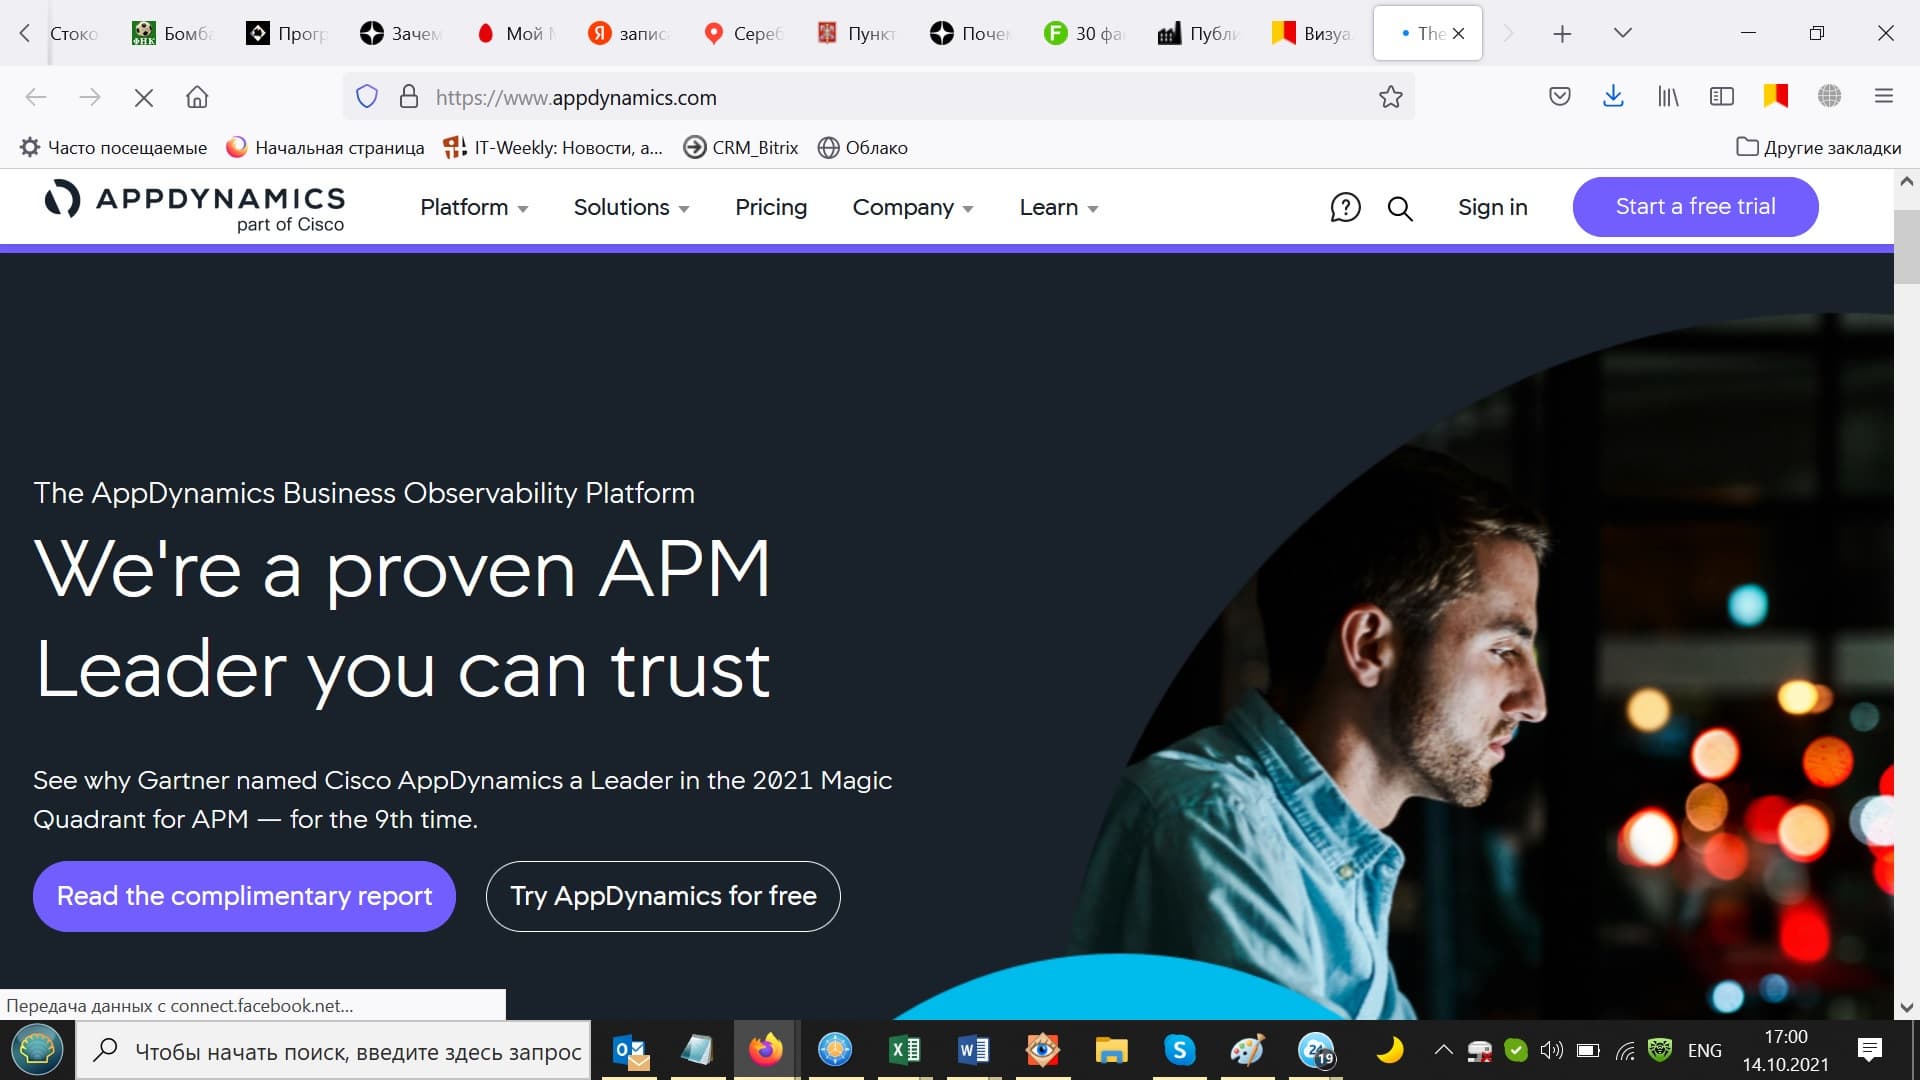Show sidebars icon in toolbar
Image resolution: width=1920 pixels, height=1080 pixels.
click(1721, 97)
